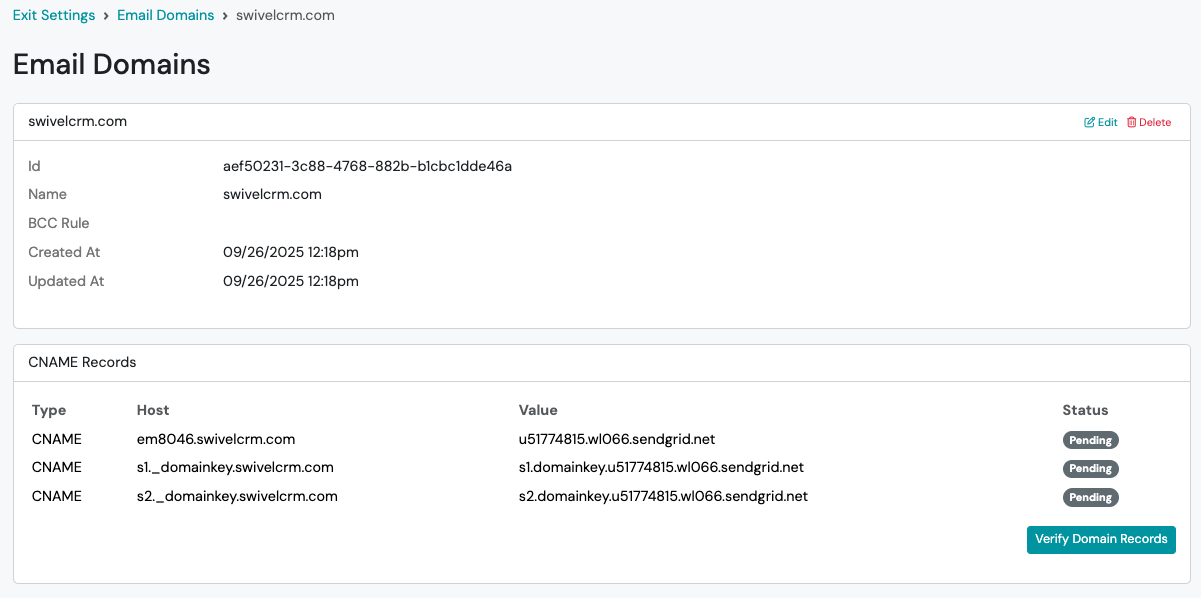The width and height of the screenshot is (1201, 598).
Task: Click Pending badge for s1._domainkey record
Action: [1090, 468]
